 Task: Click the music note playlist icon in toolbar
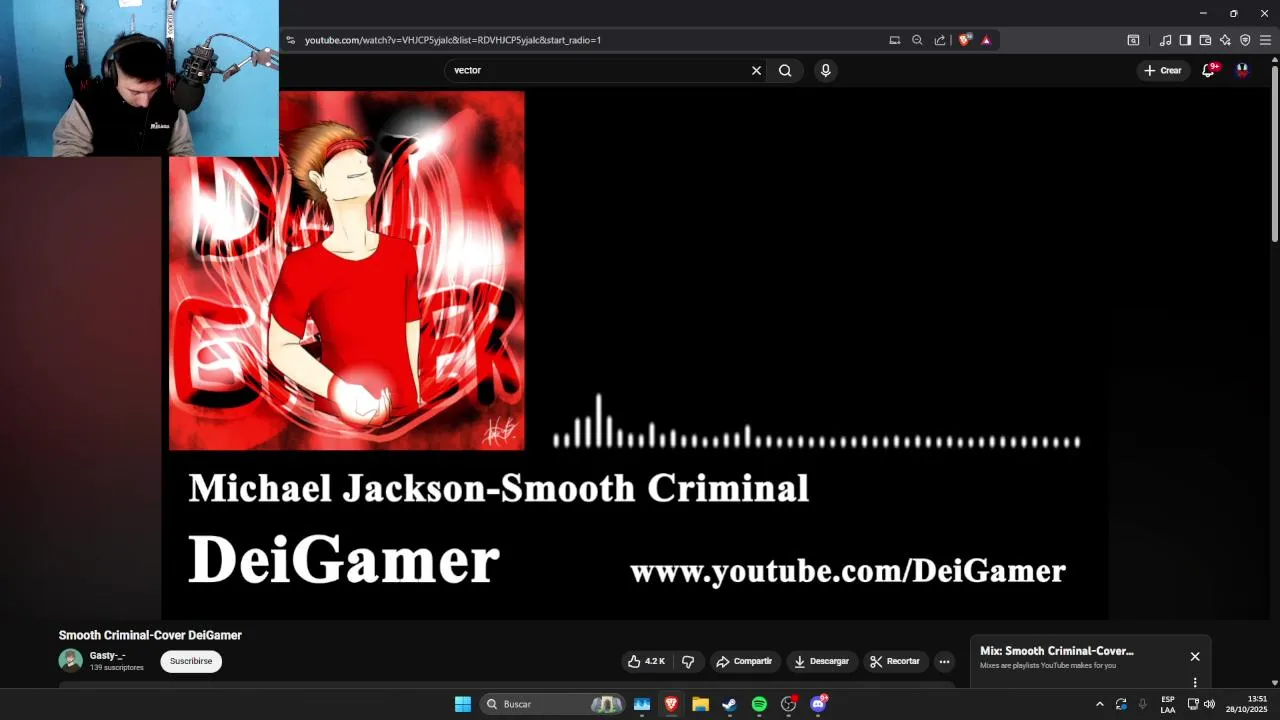click(x=1165, y=40)
